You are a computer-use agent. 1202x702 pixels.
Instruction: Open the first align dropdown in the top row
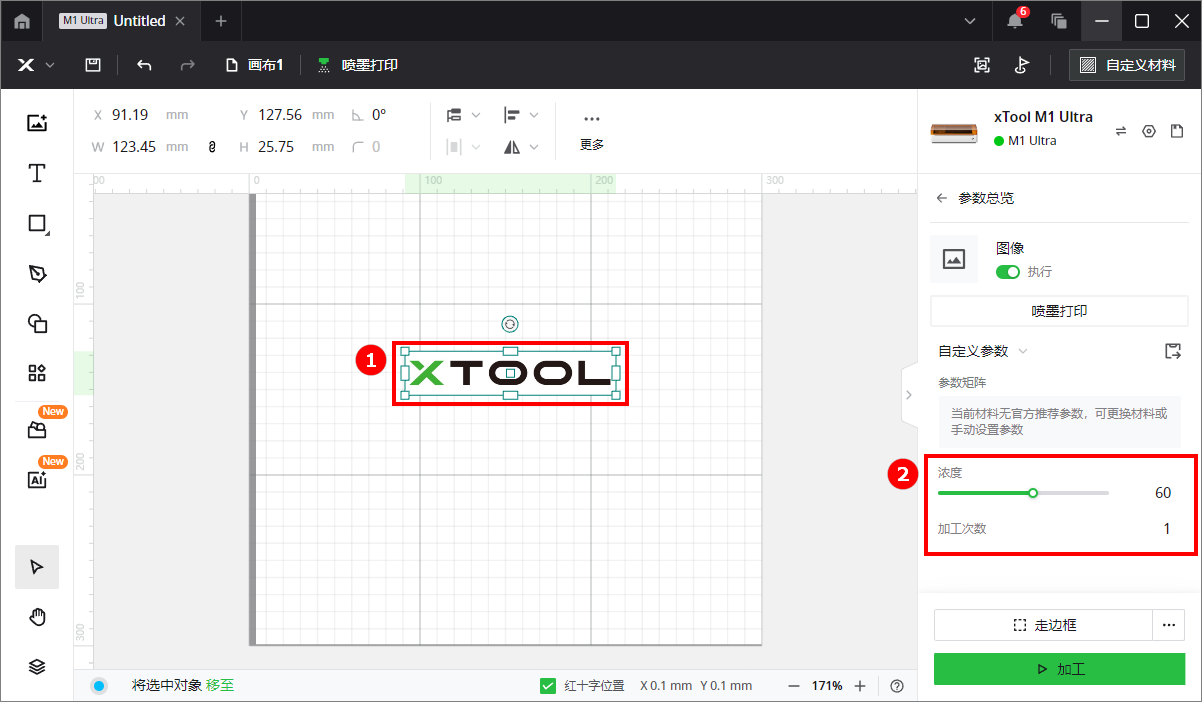click(463, 115)
